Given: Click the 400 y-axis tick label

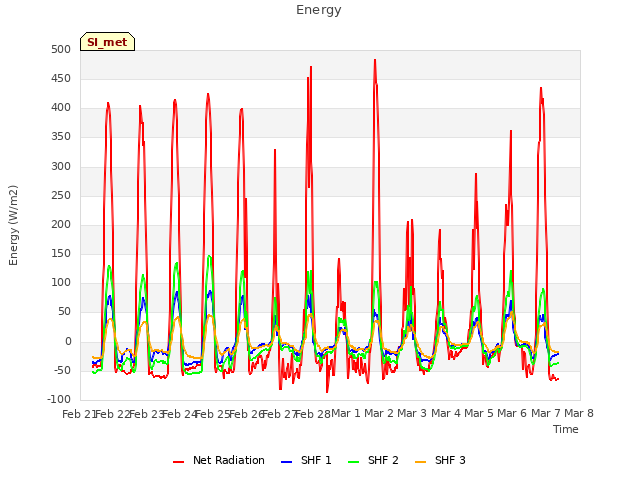Looking at the screenshot, I should click(61, 108).
